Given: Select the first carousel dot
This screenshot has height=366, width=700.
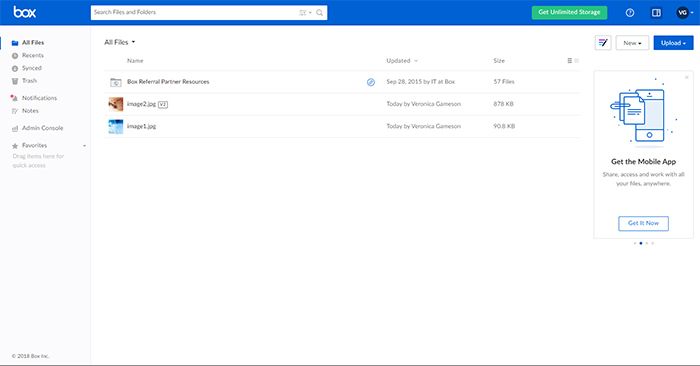Looking at the screenshot, I should click(x=635, y=243).
